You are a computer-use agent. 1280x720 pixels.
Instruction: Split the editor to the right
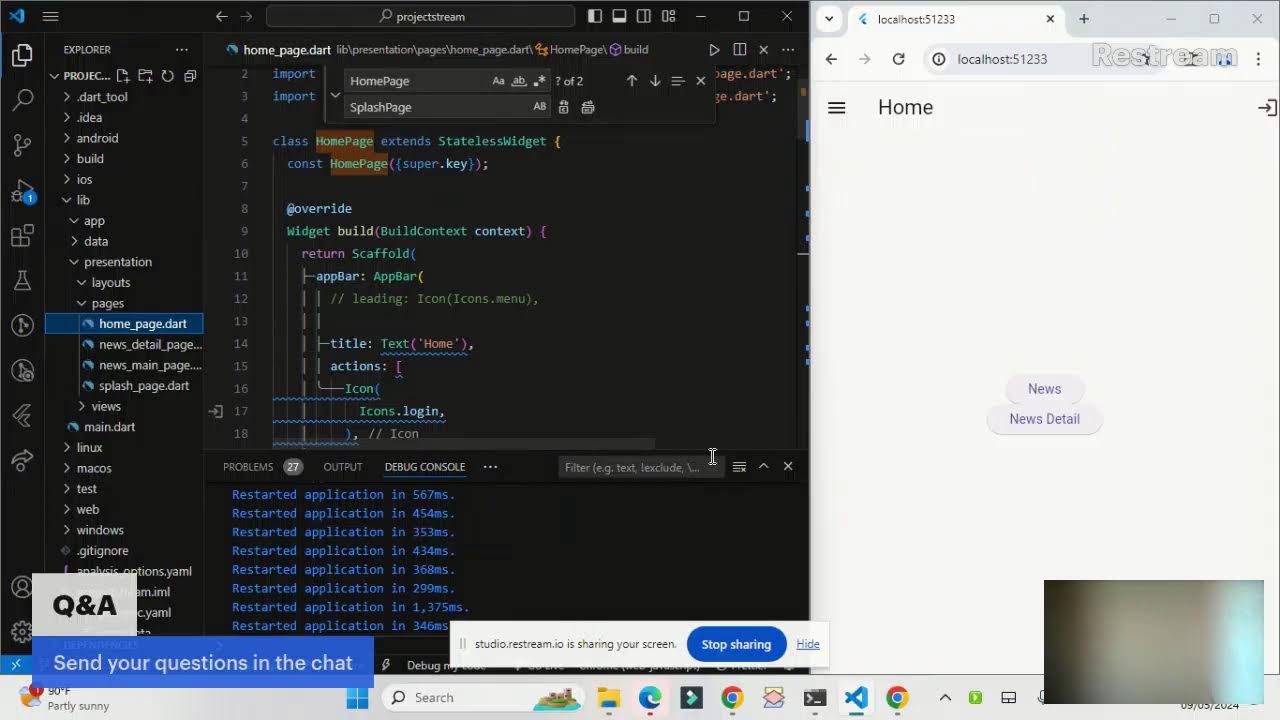(739, 49)
